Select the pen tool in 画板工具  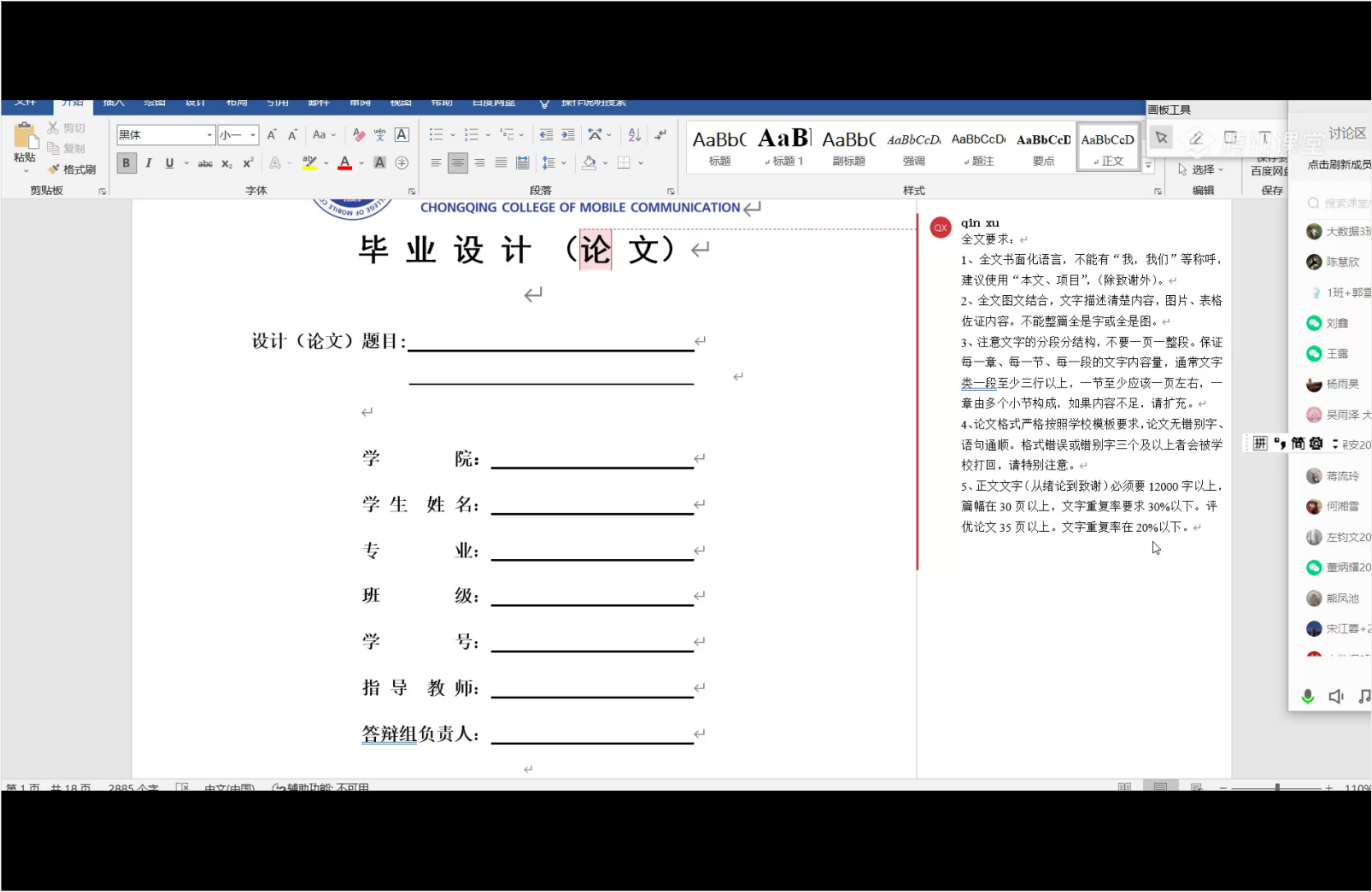[x=1196, y=138]
